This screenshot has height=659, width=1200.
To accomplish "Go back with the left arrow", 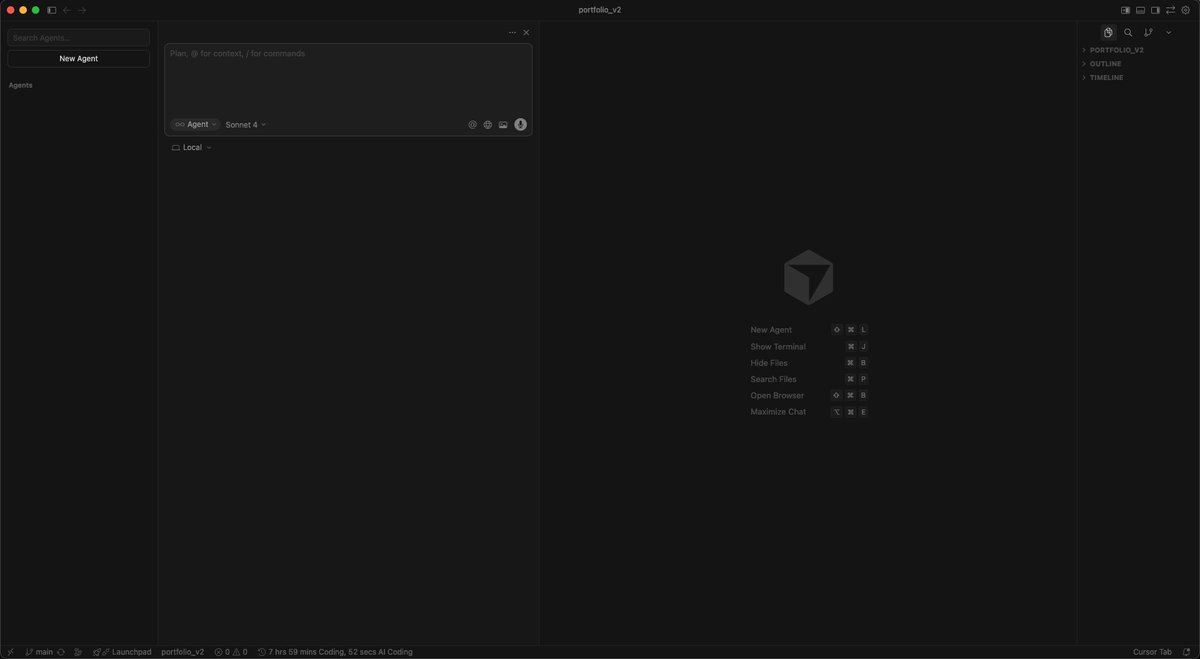I will click(67, 10).
